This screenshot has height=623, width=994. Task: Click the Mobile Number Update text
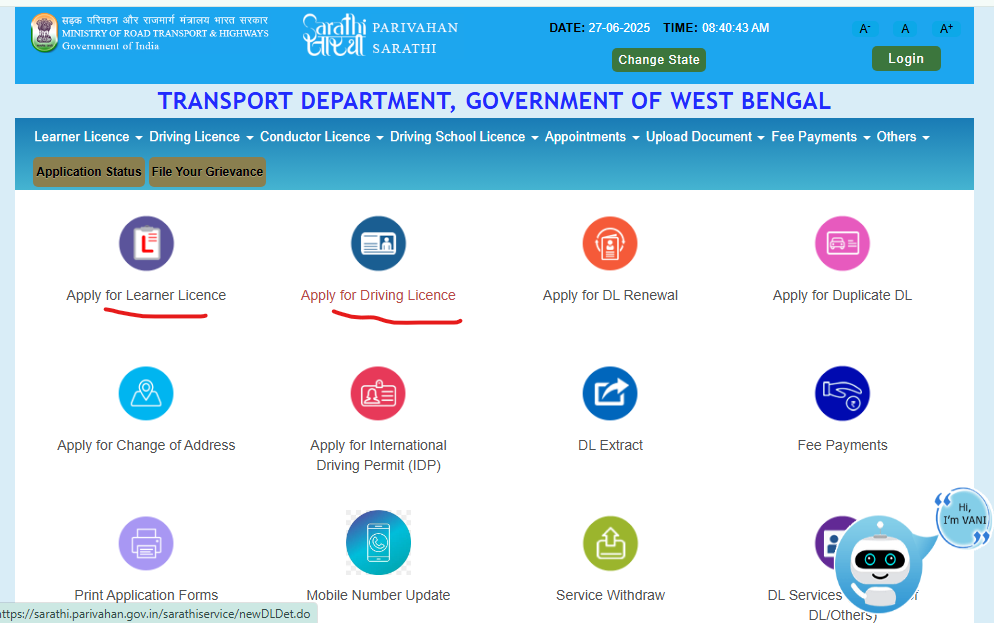[378, 596]
